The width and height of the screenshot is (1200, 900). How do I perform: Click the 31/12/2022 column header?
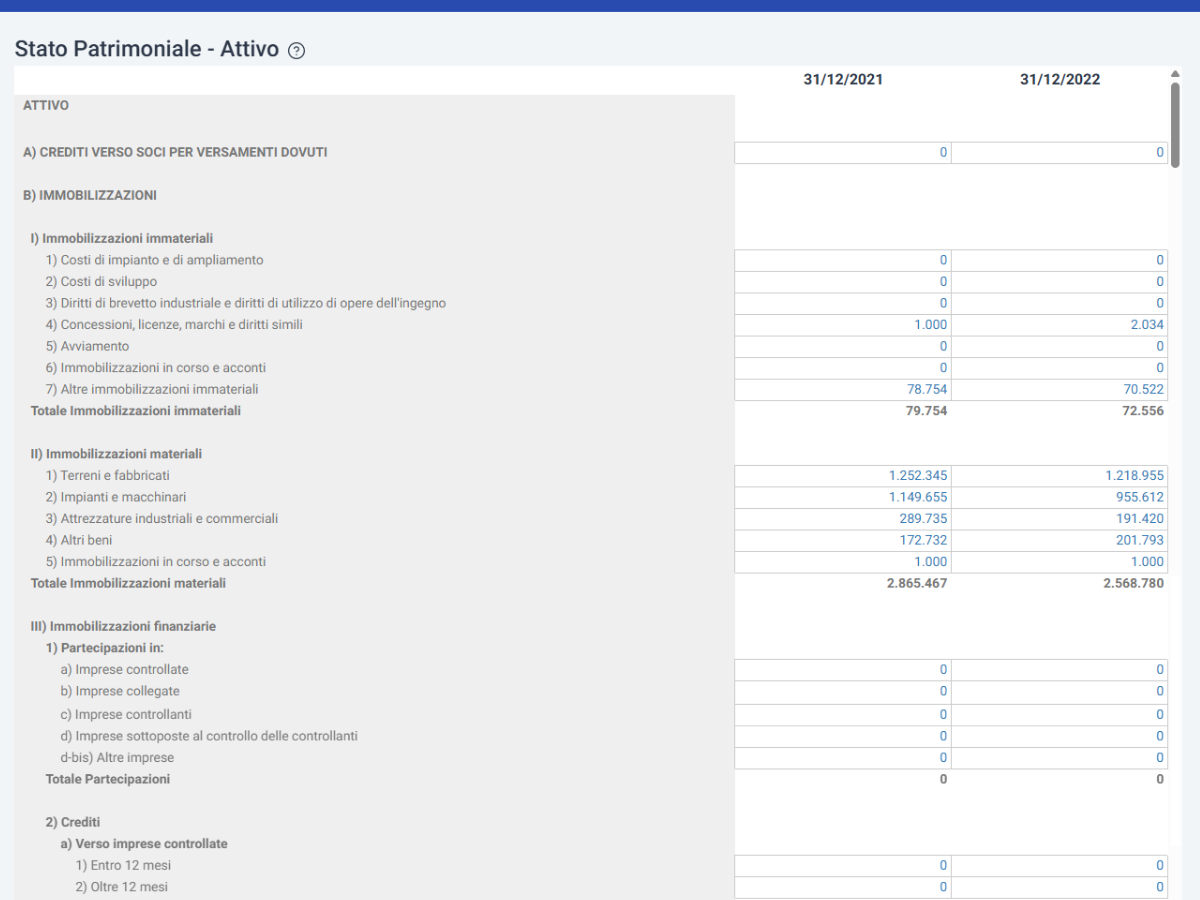click(x=1060, y=80)
